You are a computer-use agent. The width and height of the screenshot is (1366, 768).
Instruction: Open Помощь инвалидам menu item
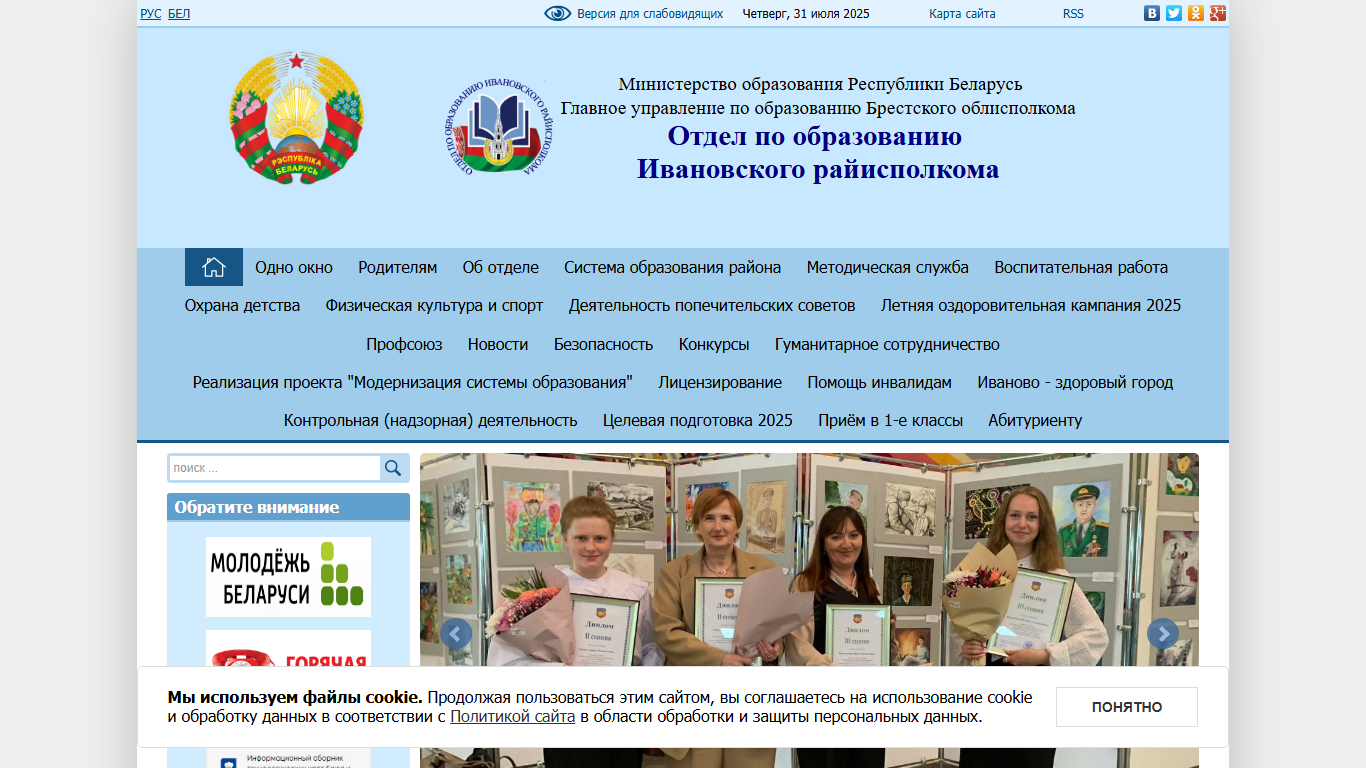coord(880,382)
